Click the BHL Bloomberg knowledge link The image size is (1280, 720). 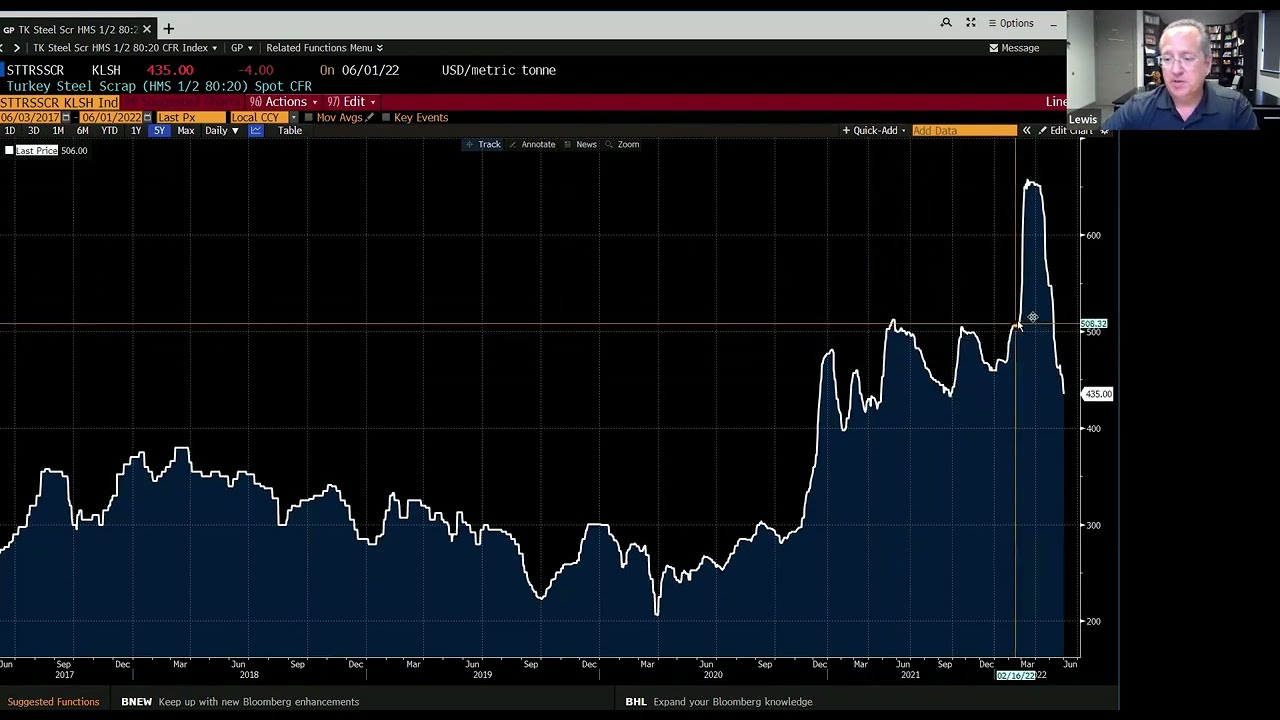tap(719, 702)
